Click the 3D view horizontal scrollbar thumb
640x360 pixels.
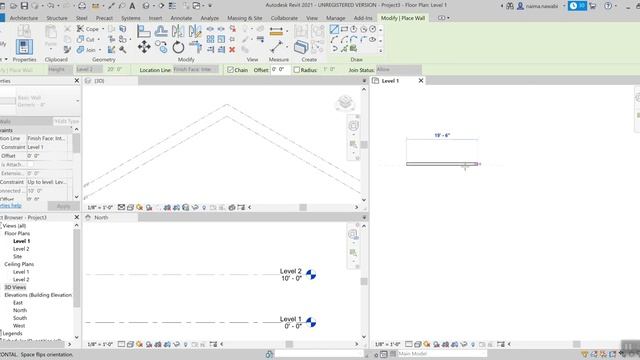pos(303,207)
